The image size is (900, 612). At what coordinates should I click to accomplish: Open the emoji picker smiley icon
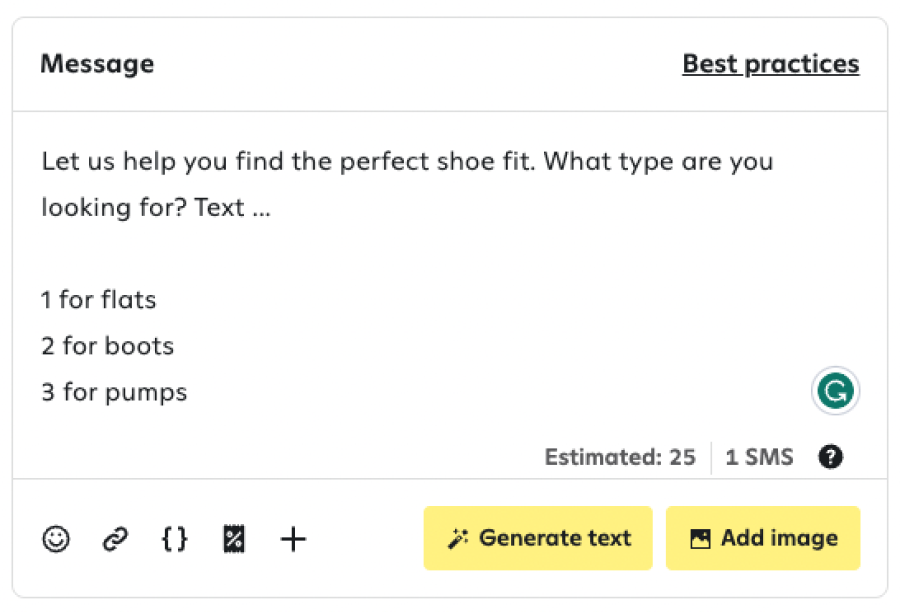coord(56,539)
